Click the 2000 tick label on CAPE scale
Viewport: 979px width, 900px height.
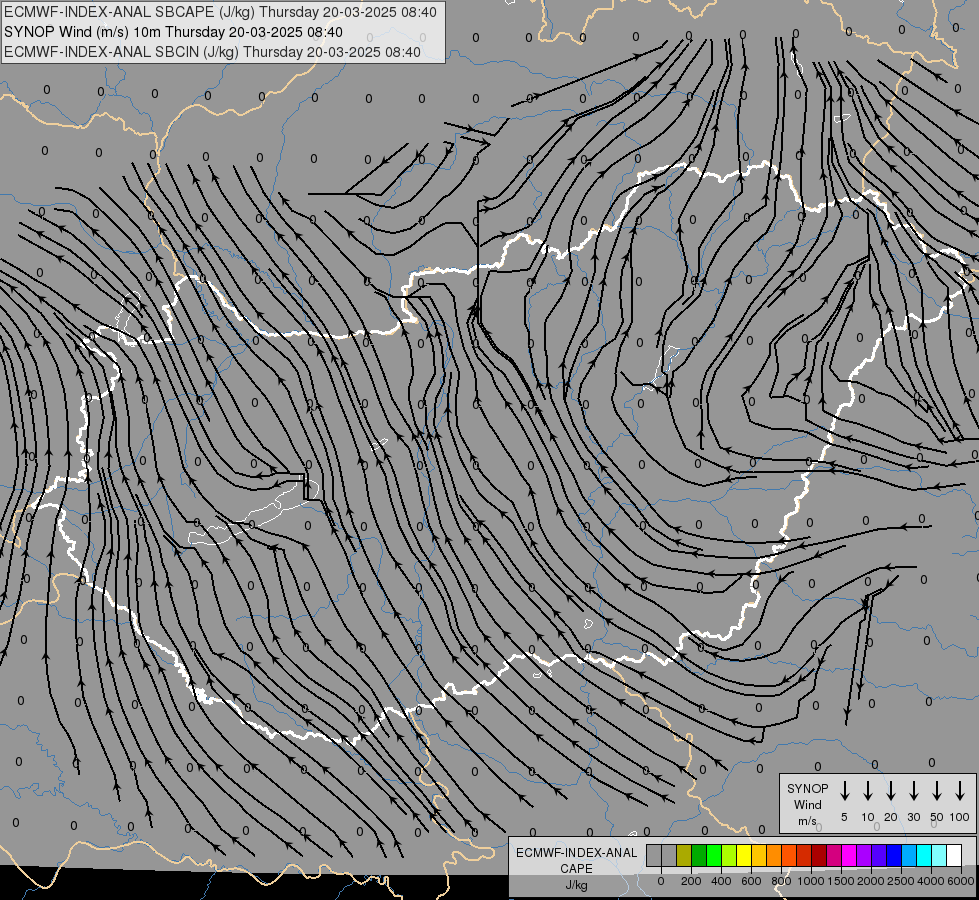[x=870, y=881]
